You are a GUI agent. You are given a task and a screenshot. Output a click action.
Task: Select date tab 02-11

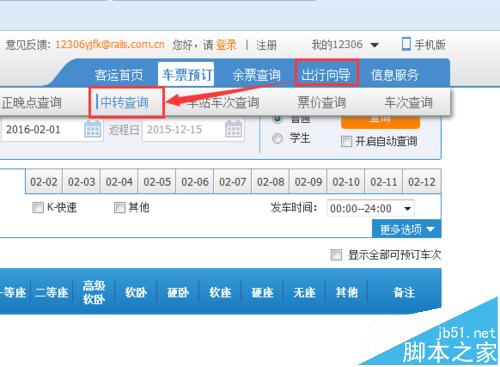tap(384, 182)
